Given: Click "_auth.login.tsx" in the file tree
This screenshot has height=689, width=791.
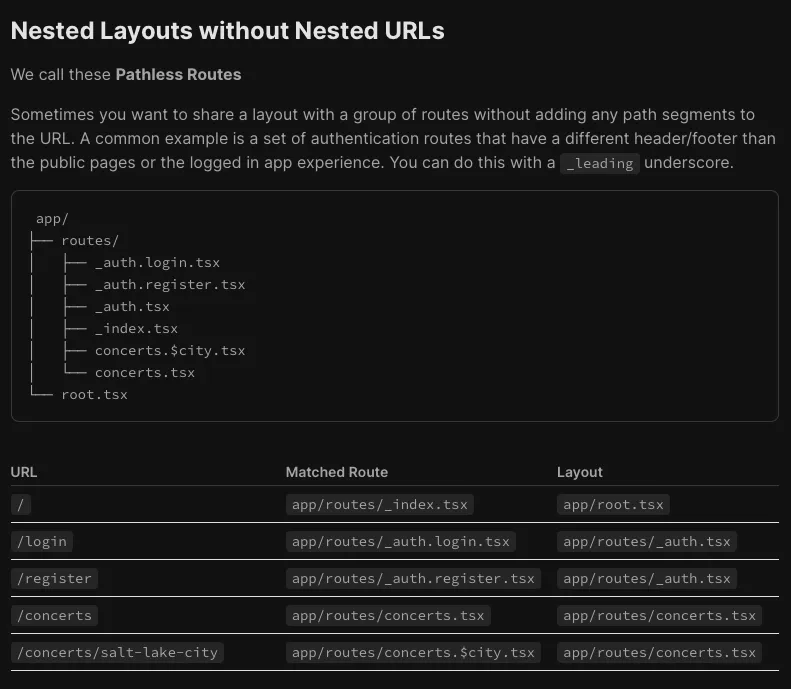Looking at the screenshot, I should [x=157, y=263].
